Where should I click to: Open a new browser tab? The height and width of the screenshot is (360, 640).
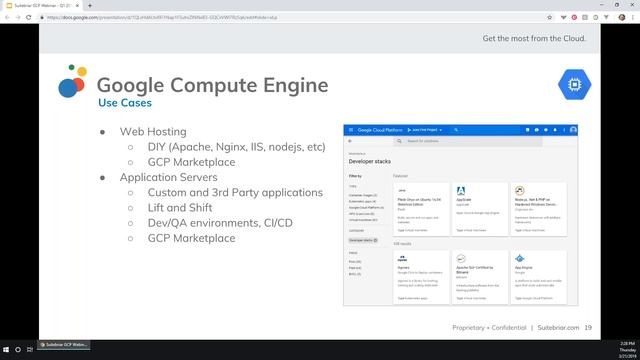[x=90, y=6]
